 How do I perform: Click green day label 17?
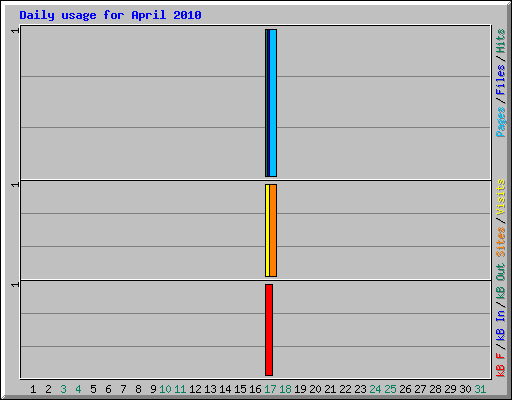270,389
